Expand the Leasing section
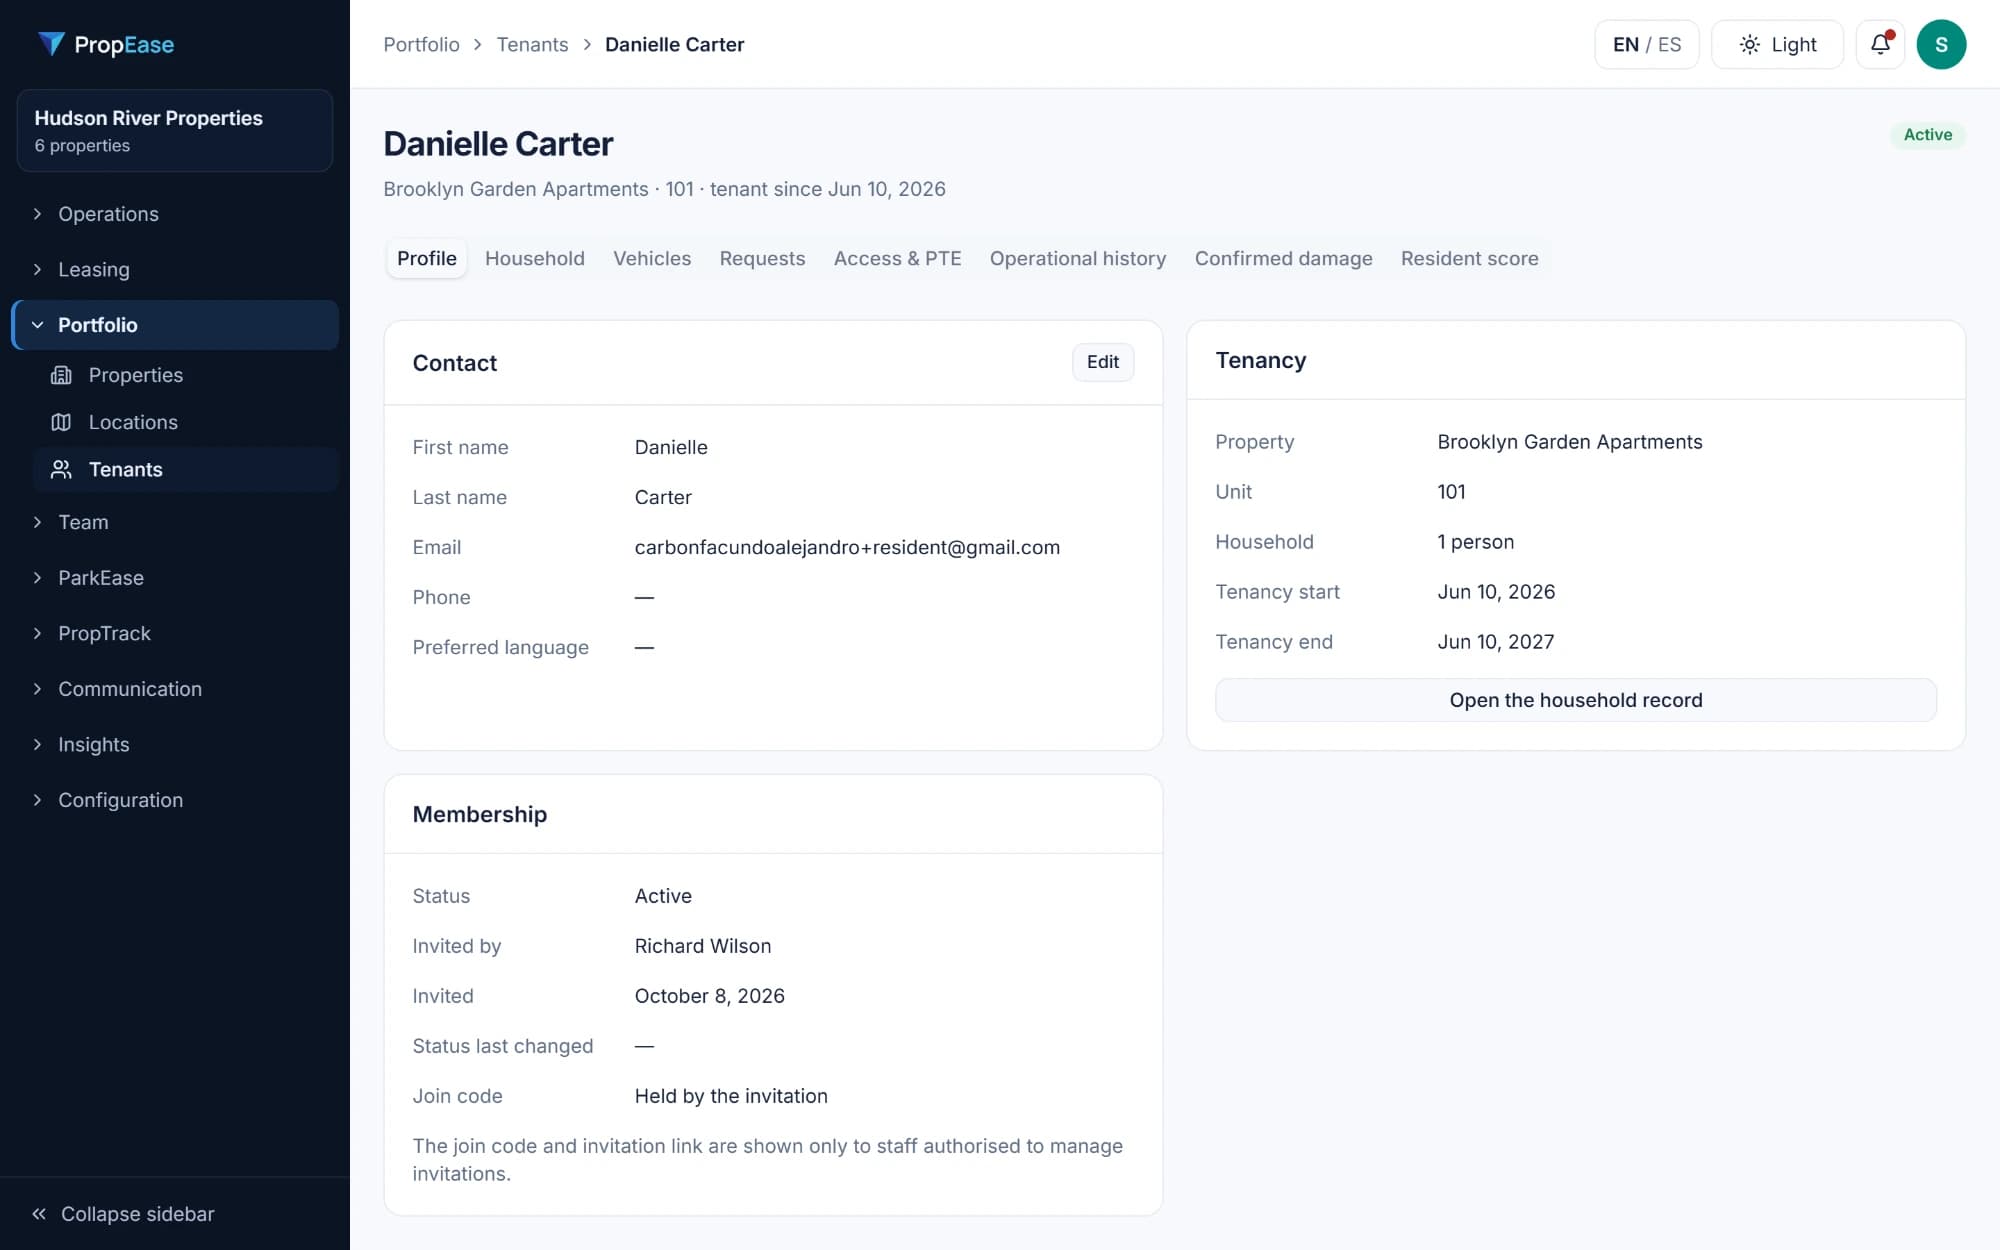Screen dimensions: 2000x1250 [175, 269]
